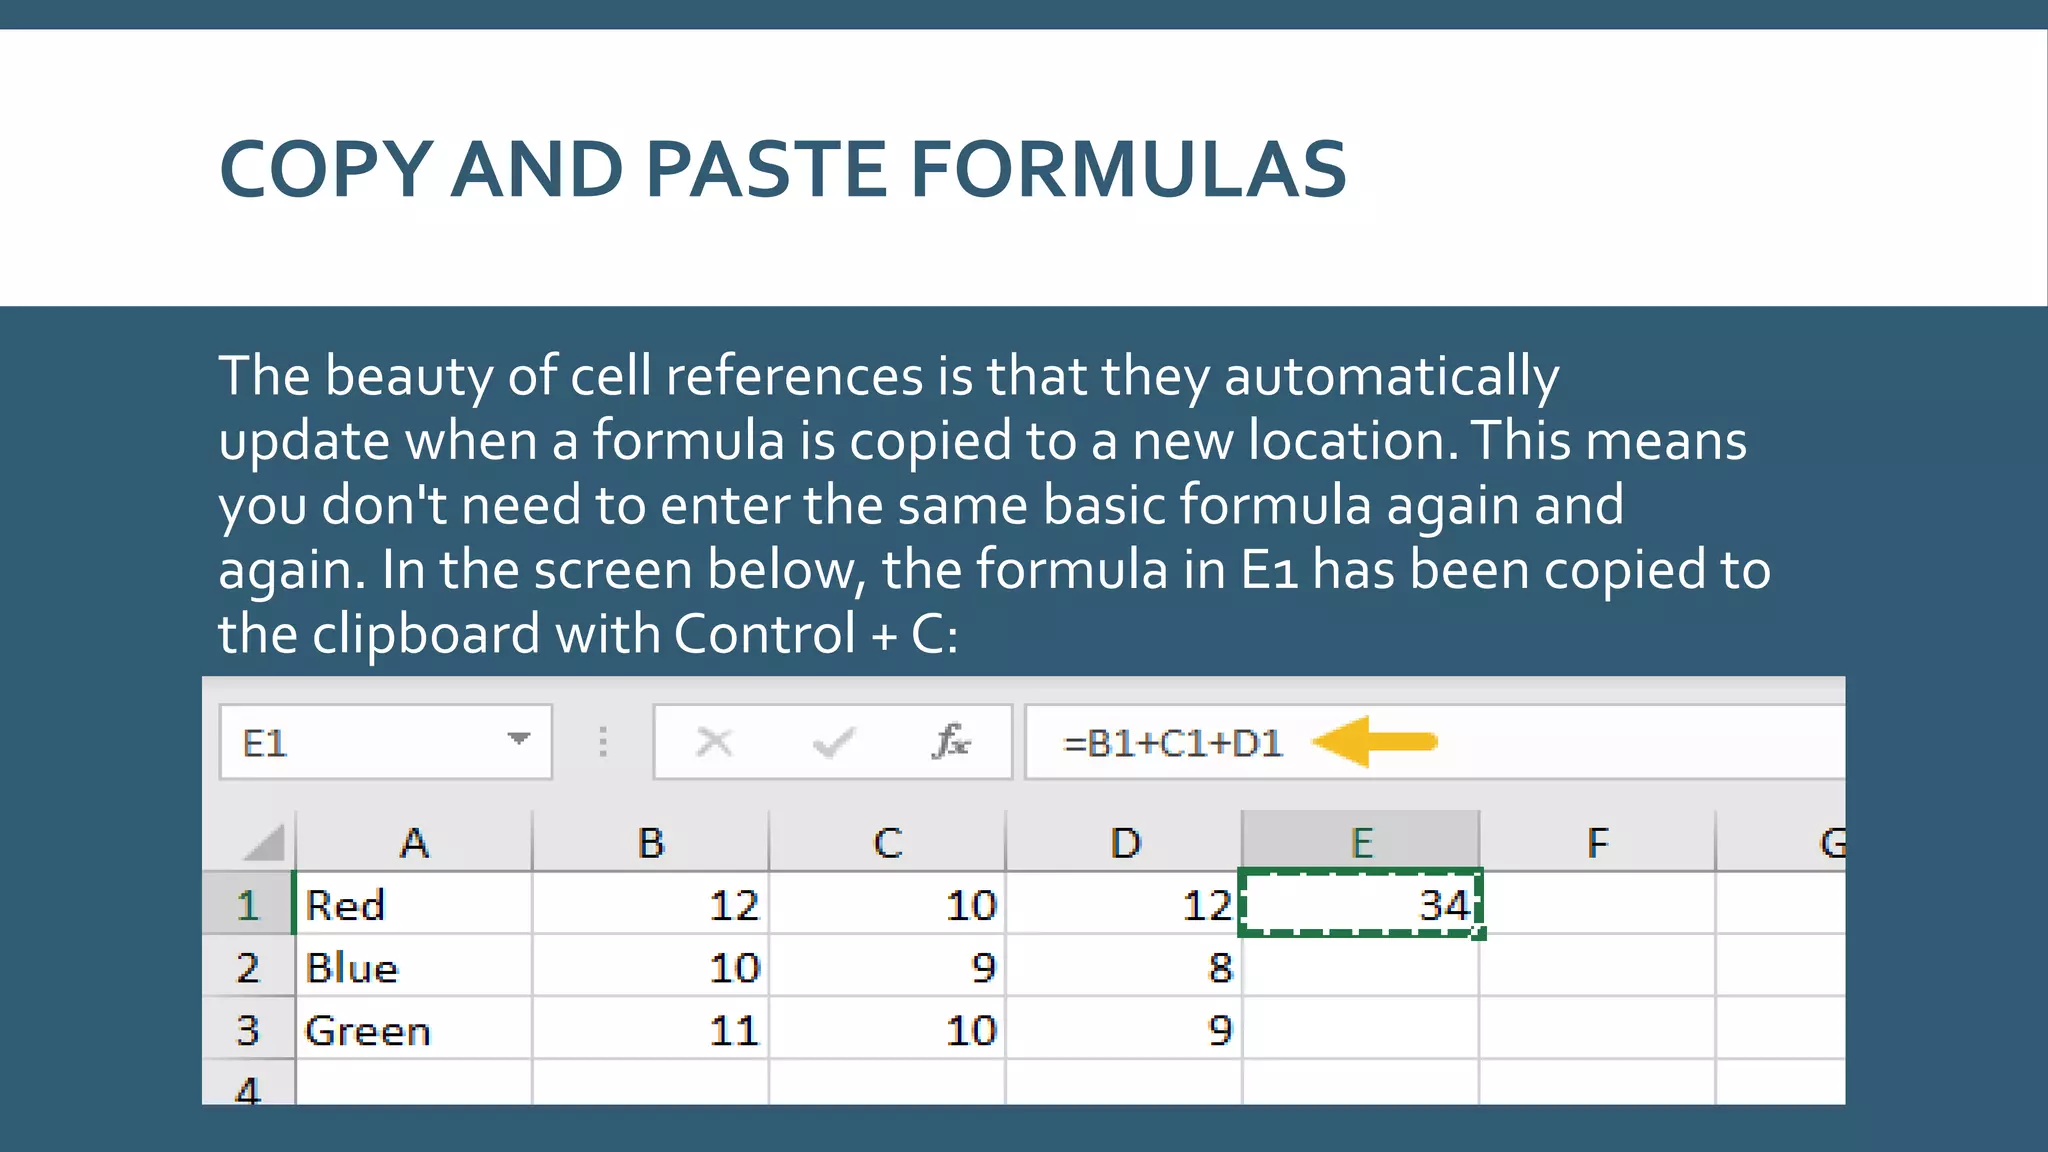Viewport: 2048px width, 1152px height.
Task: Select column F header
Action: (x=1597, y=843)
